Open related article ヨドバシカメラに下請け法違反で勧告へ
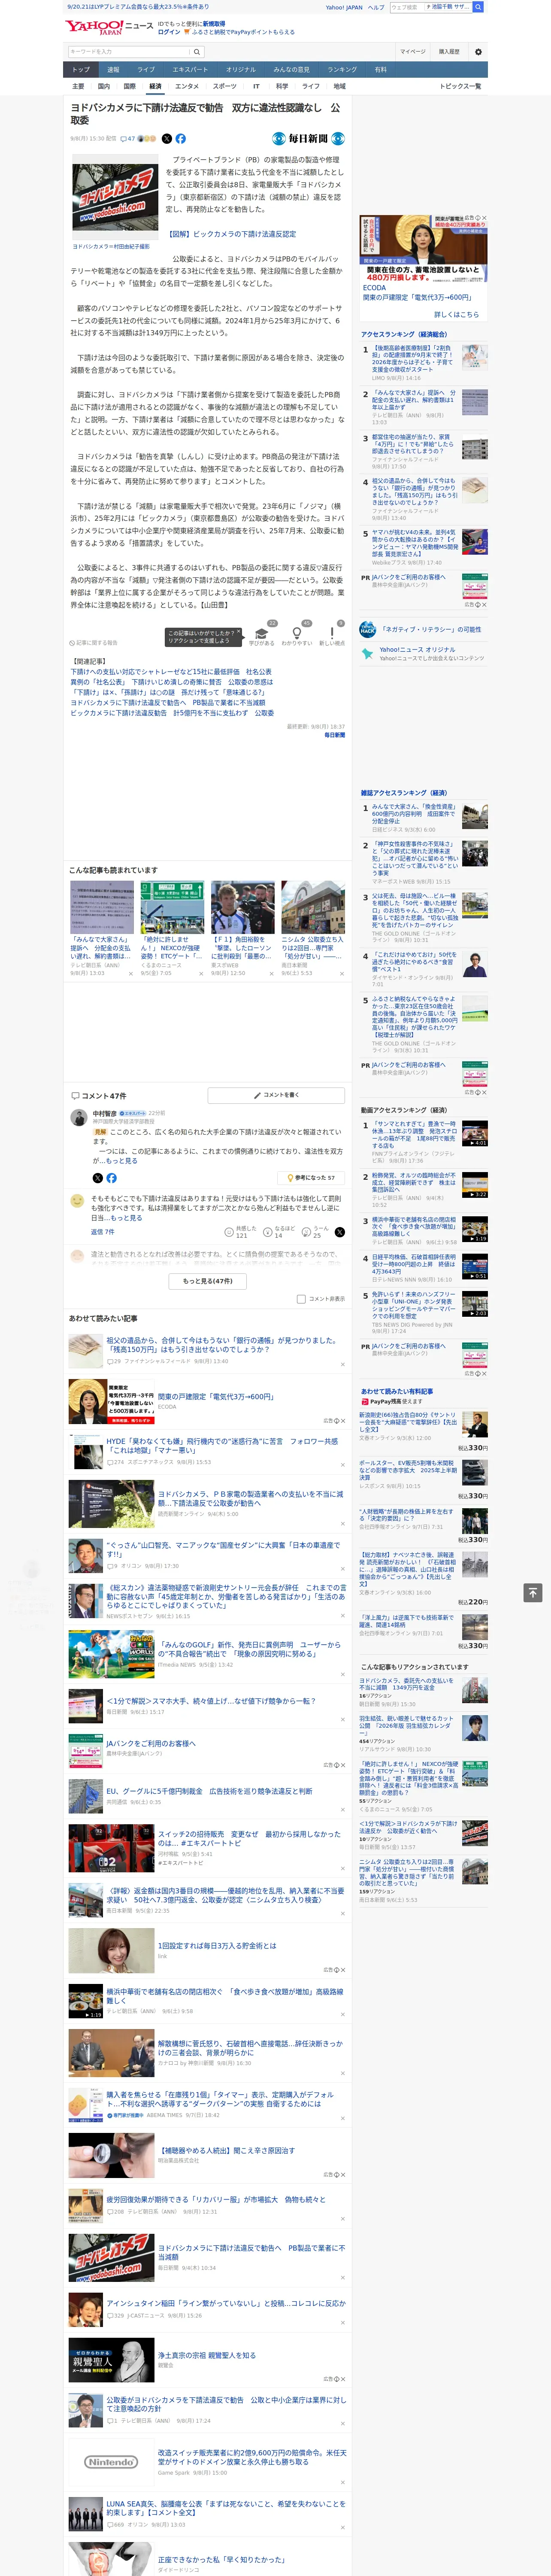The width and height of the screenshot is (551, 2576). (167, 703)
